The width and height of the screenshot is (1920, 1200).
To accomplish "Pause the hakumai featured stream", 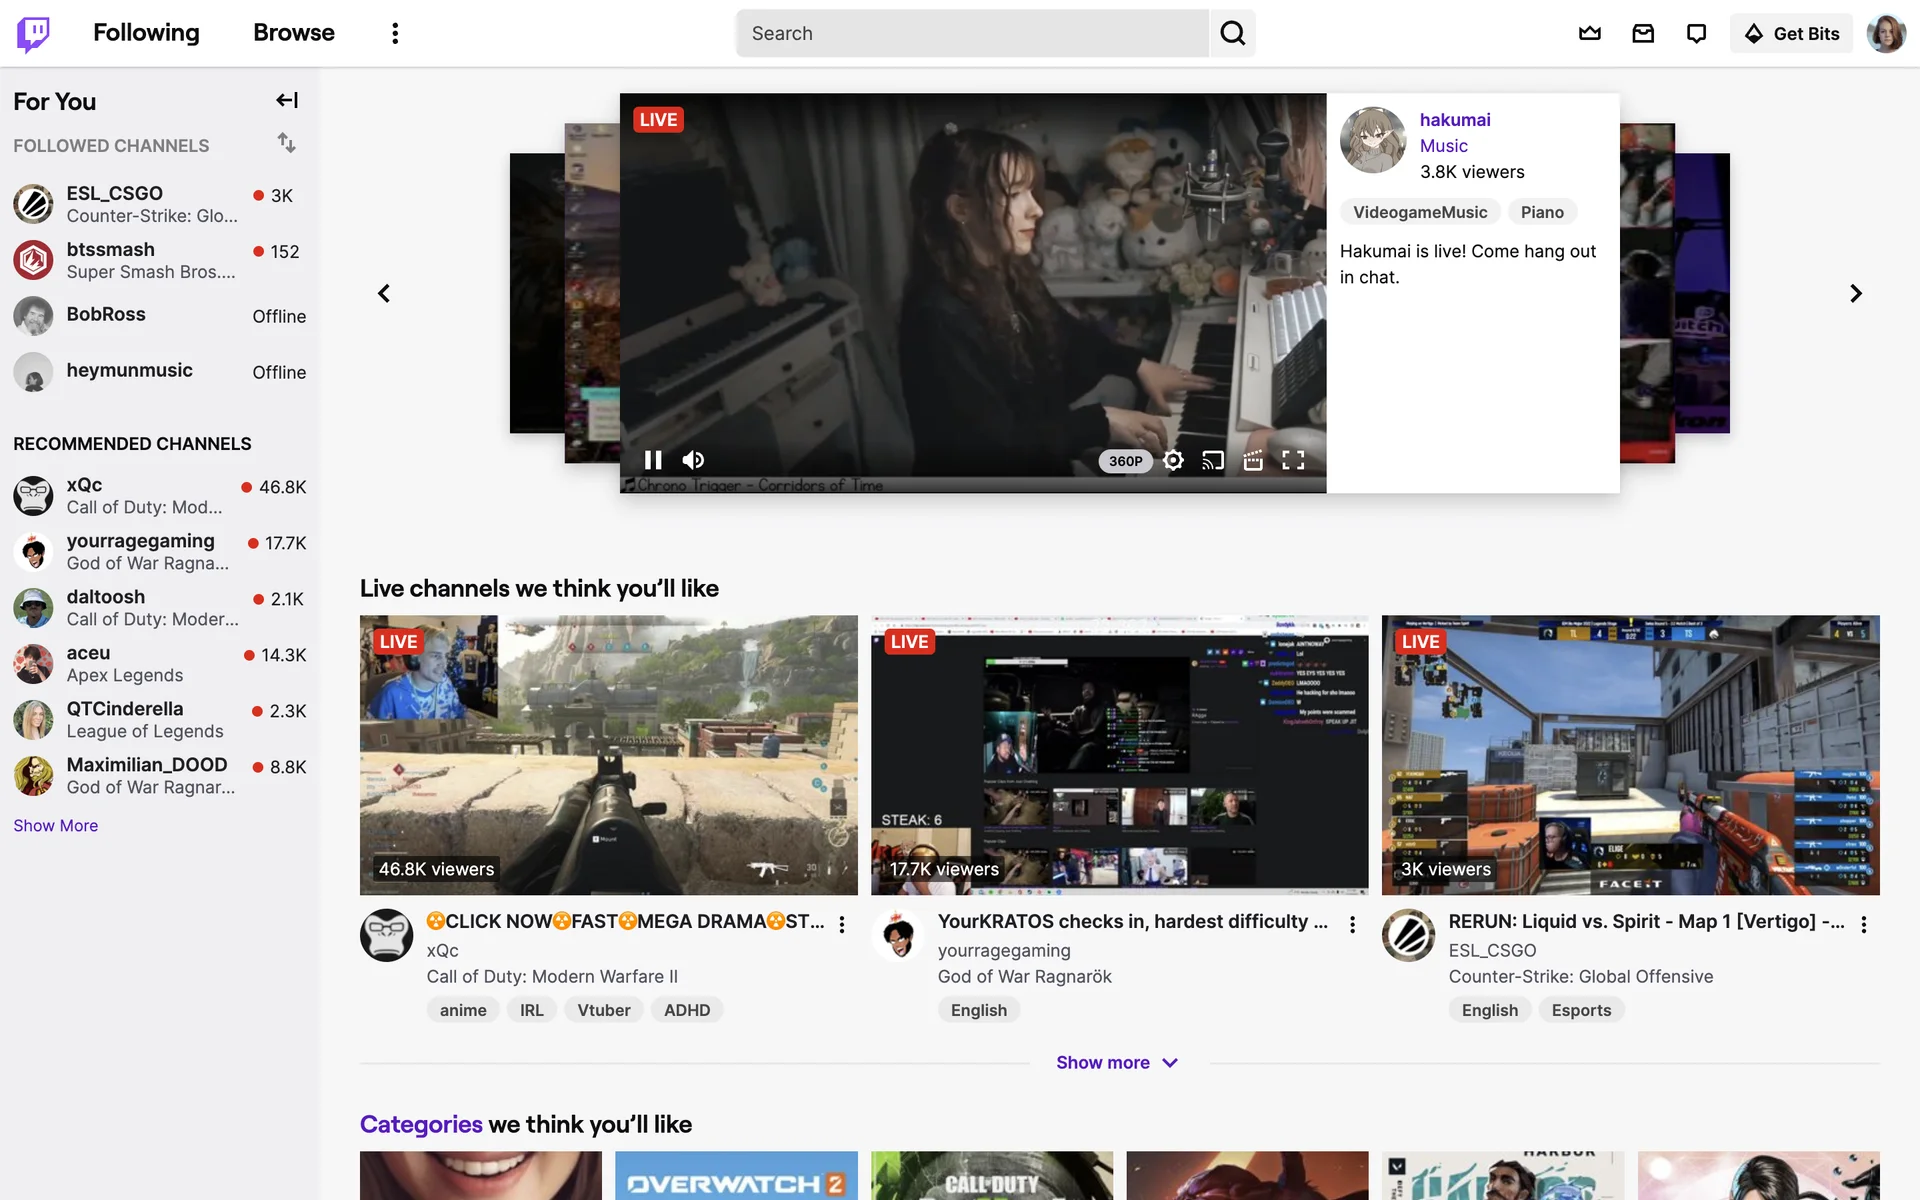I will point(653,460).
